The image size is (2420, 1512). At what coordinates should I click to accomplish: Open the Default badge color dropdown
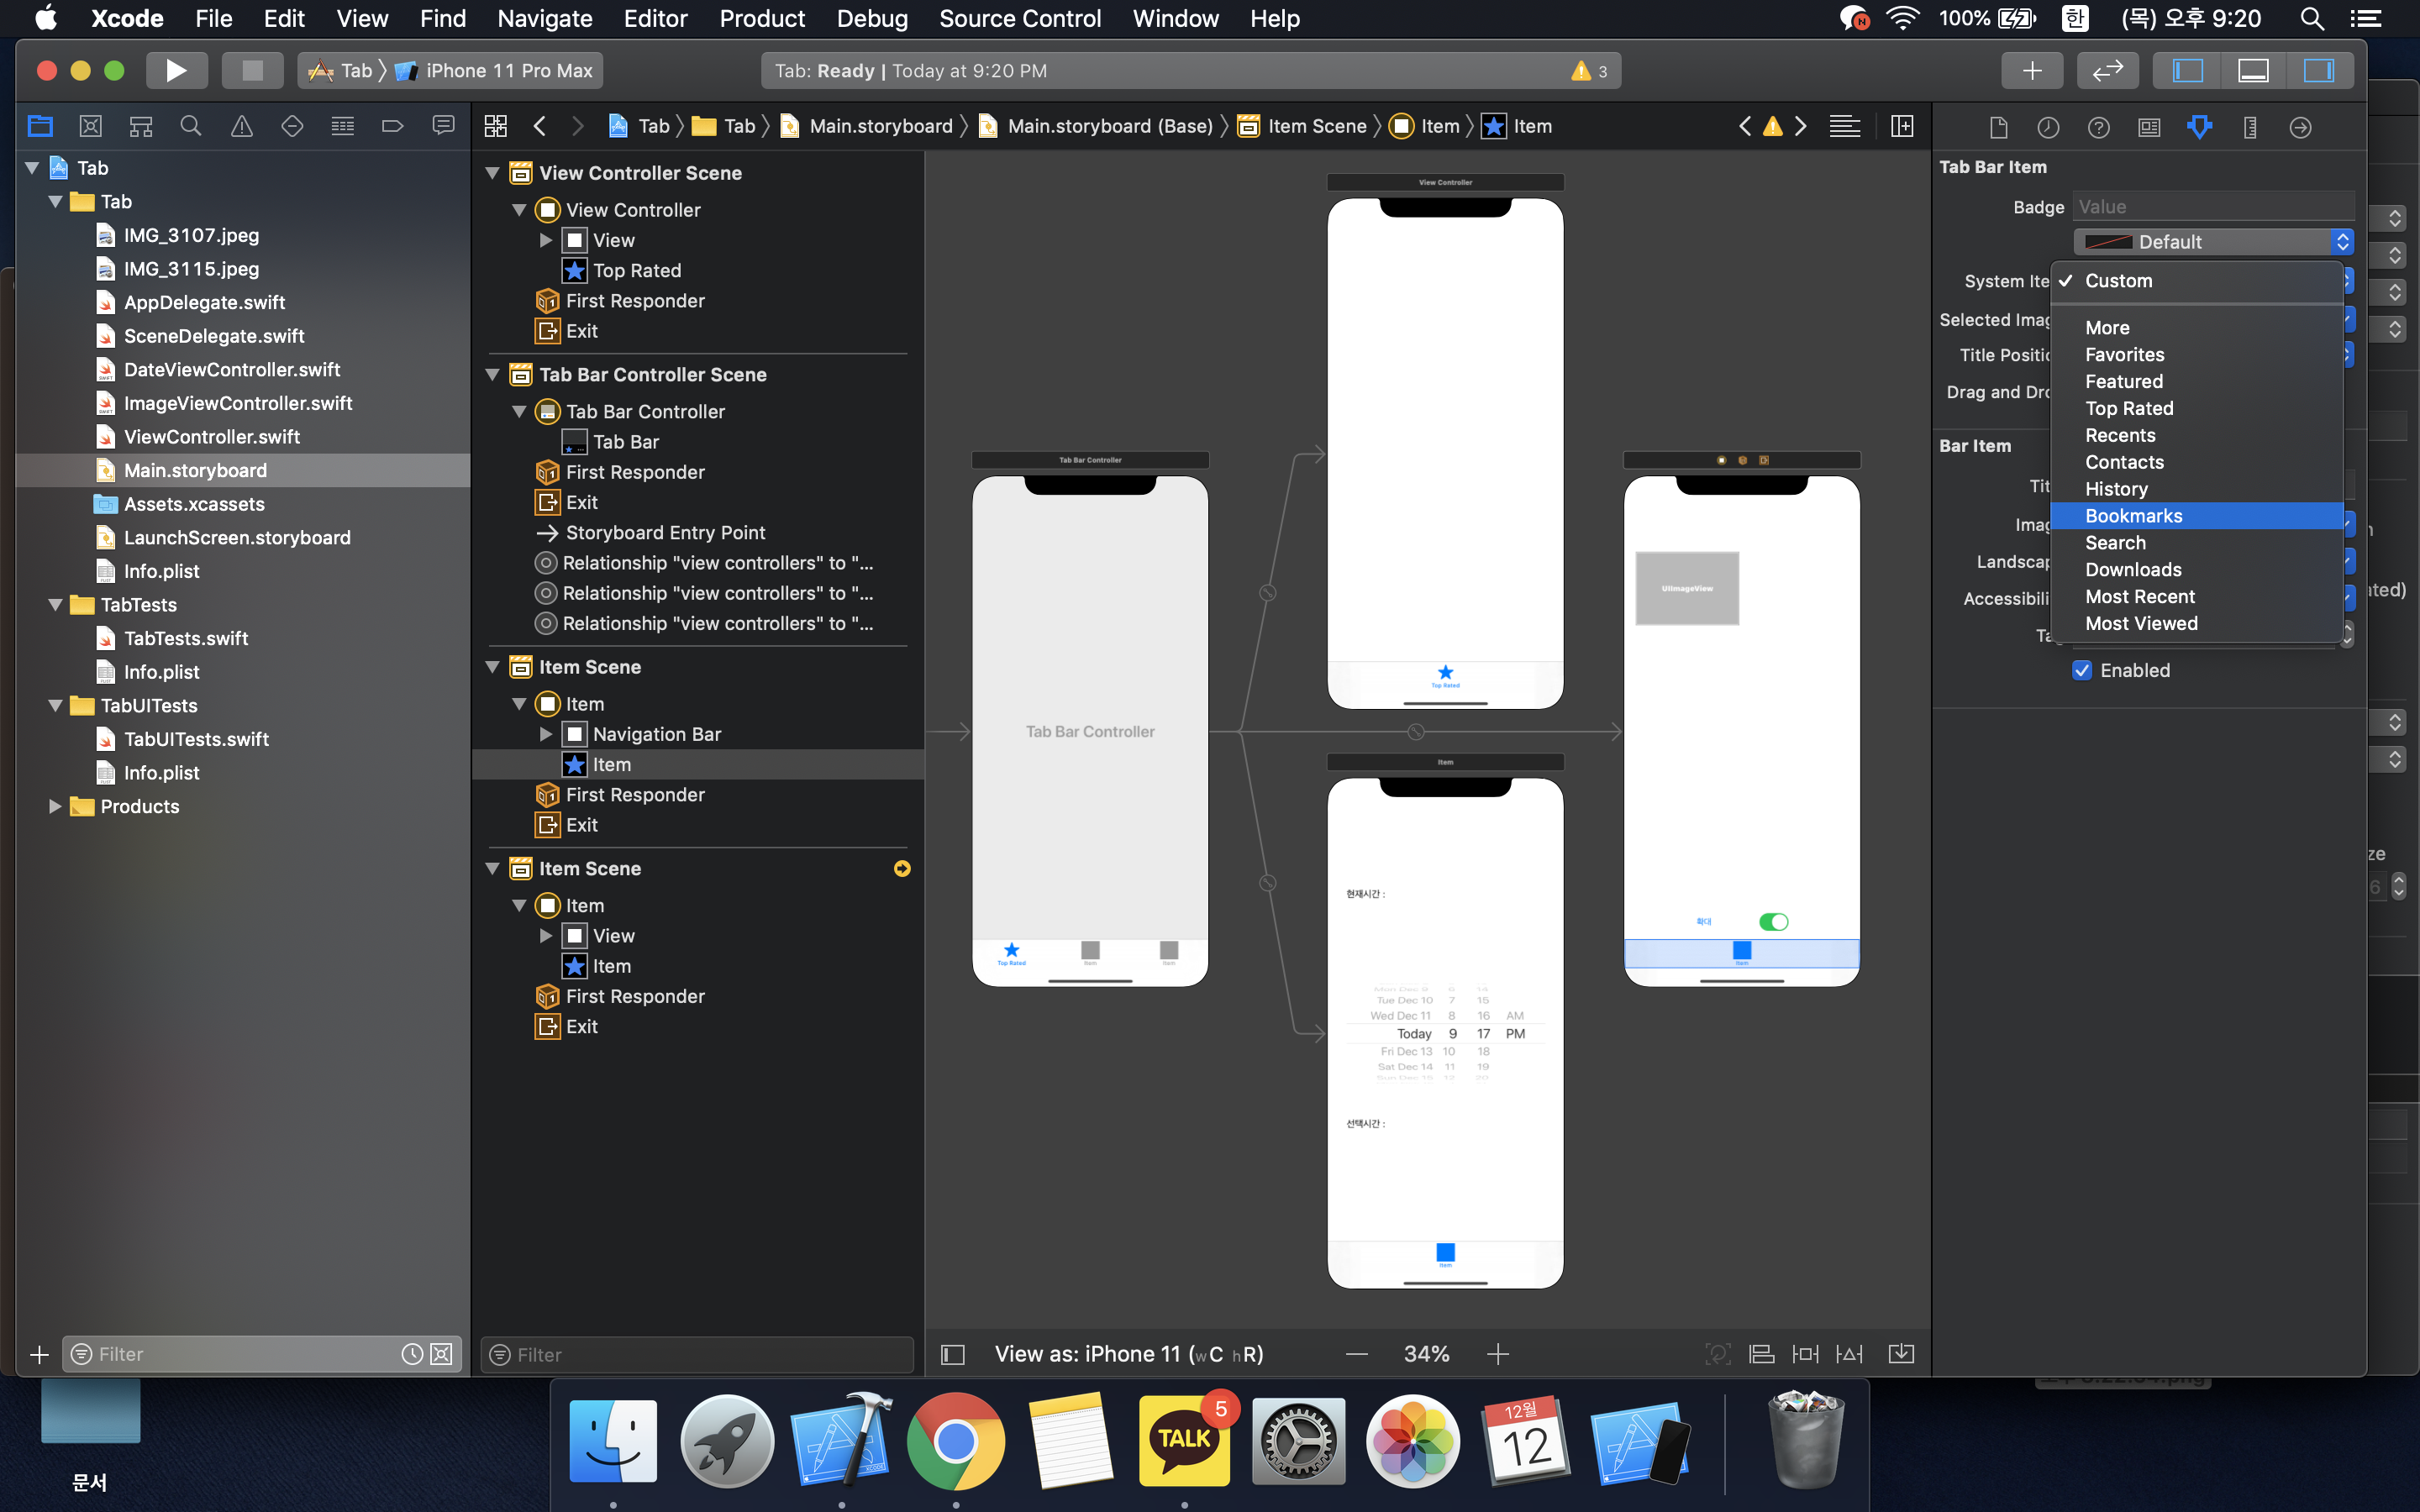click(x=2213, y=242)
